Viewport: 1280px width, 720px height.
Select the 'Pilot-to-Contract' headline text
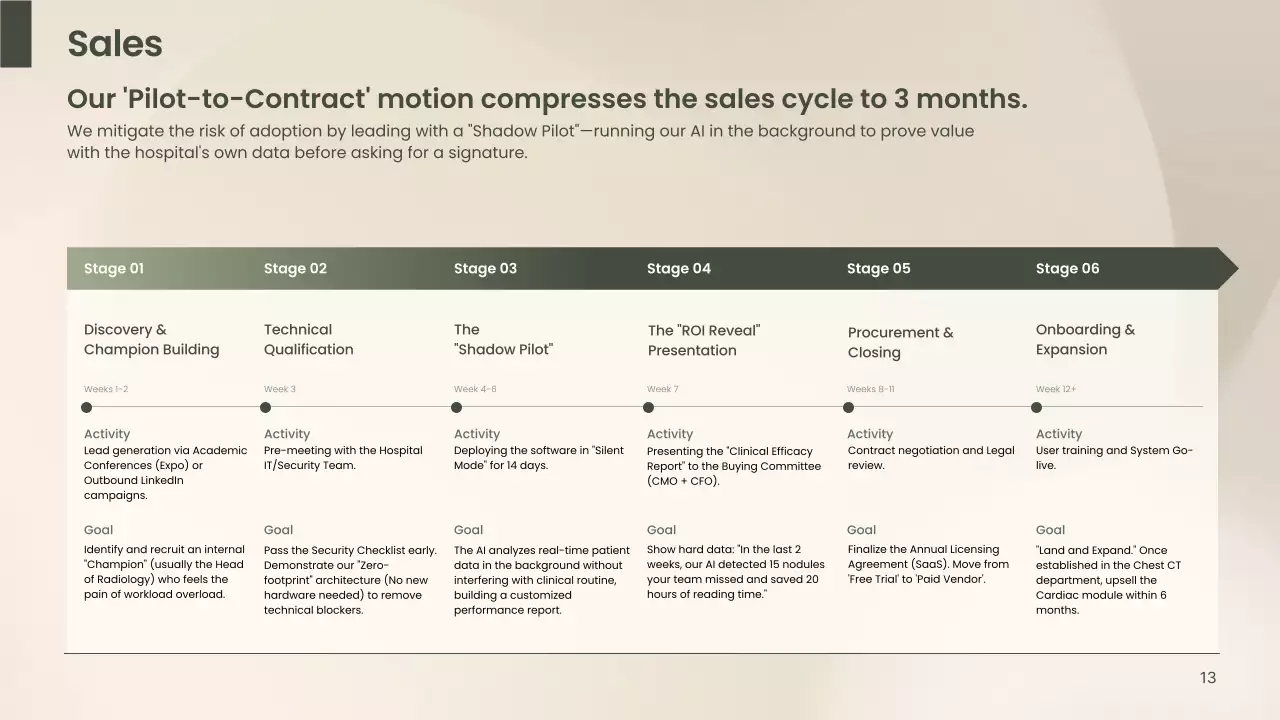point(546,99)
